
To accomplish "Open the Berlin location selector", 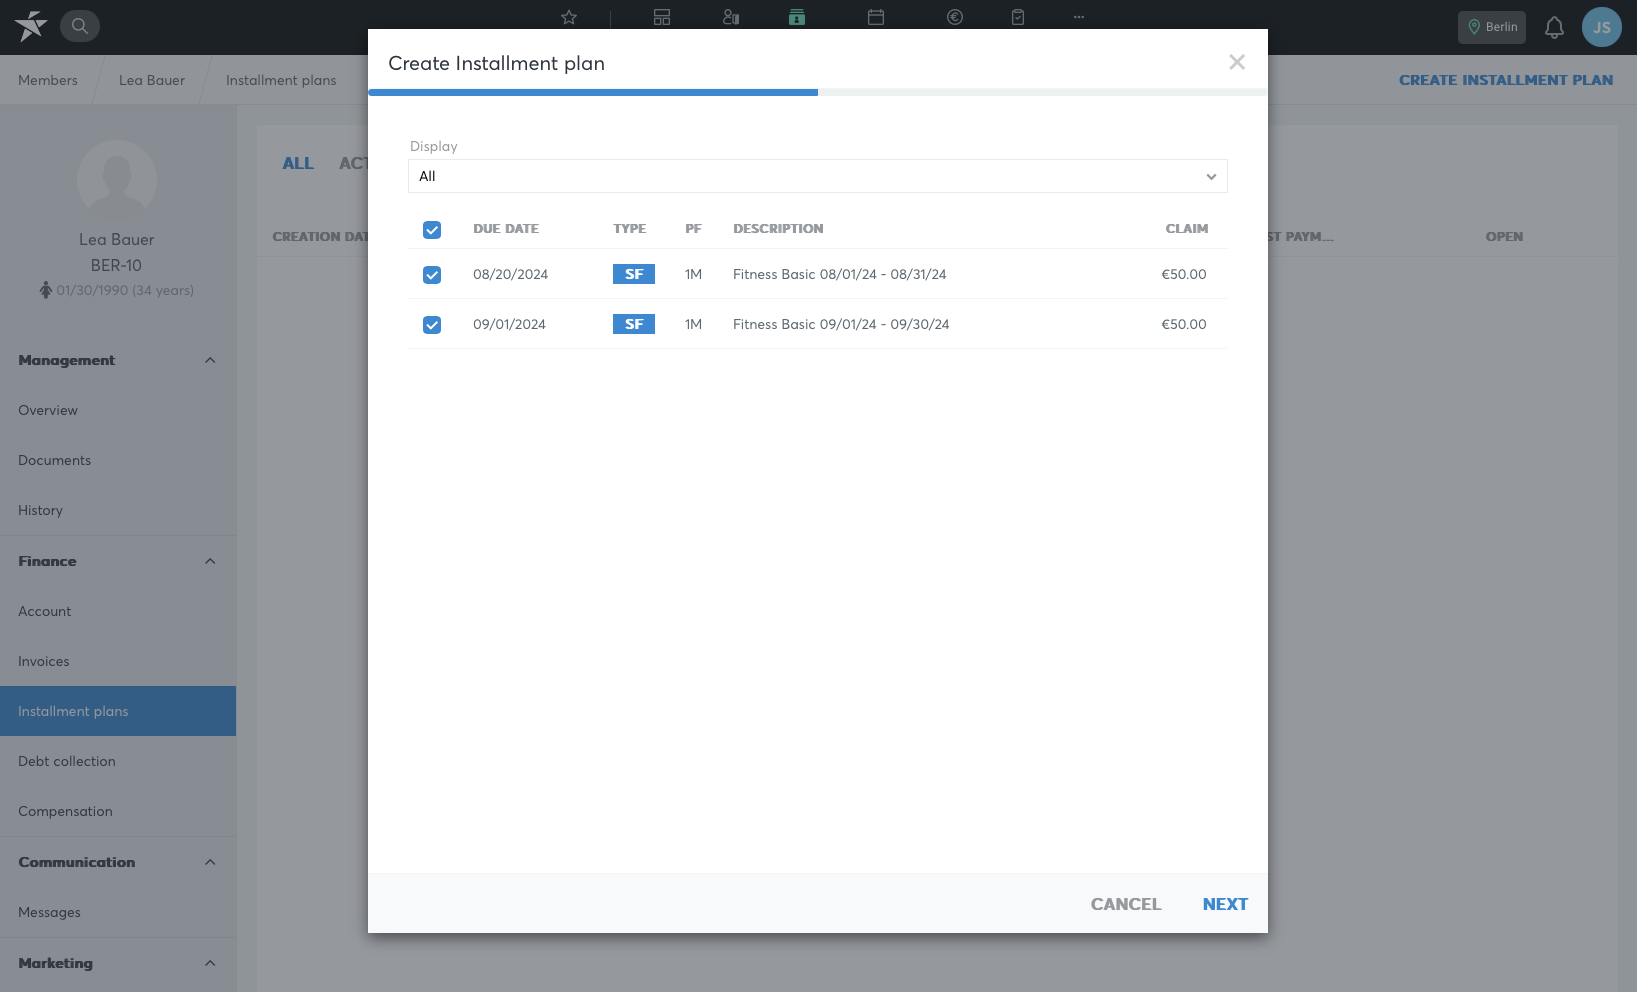I will point(1492,27).
